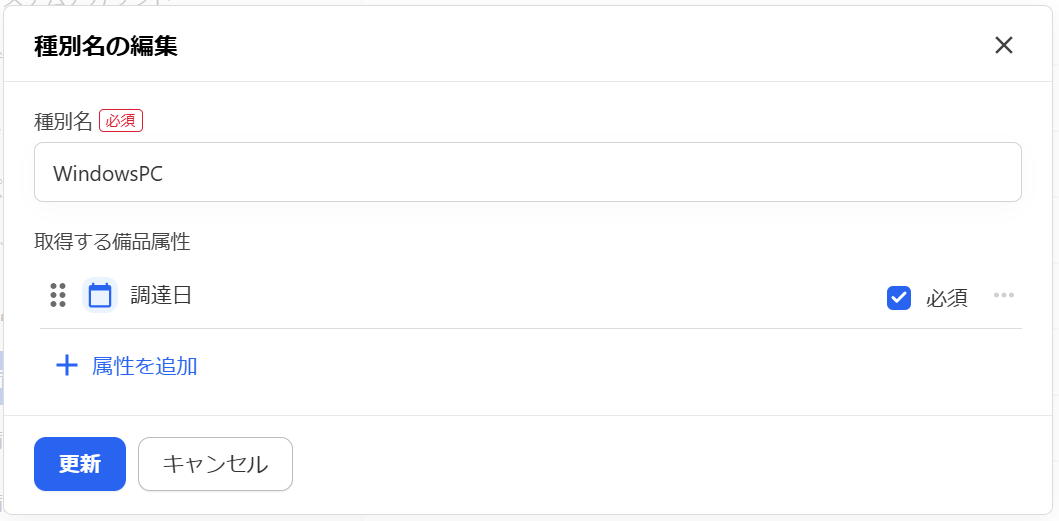Click the blue 更新 button
This screenshot has height=521, width=1059.
(80, 464)
